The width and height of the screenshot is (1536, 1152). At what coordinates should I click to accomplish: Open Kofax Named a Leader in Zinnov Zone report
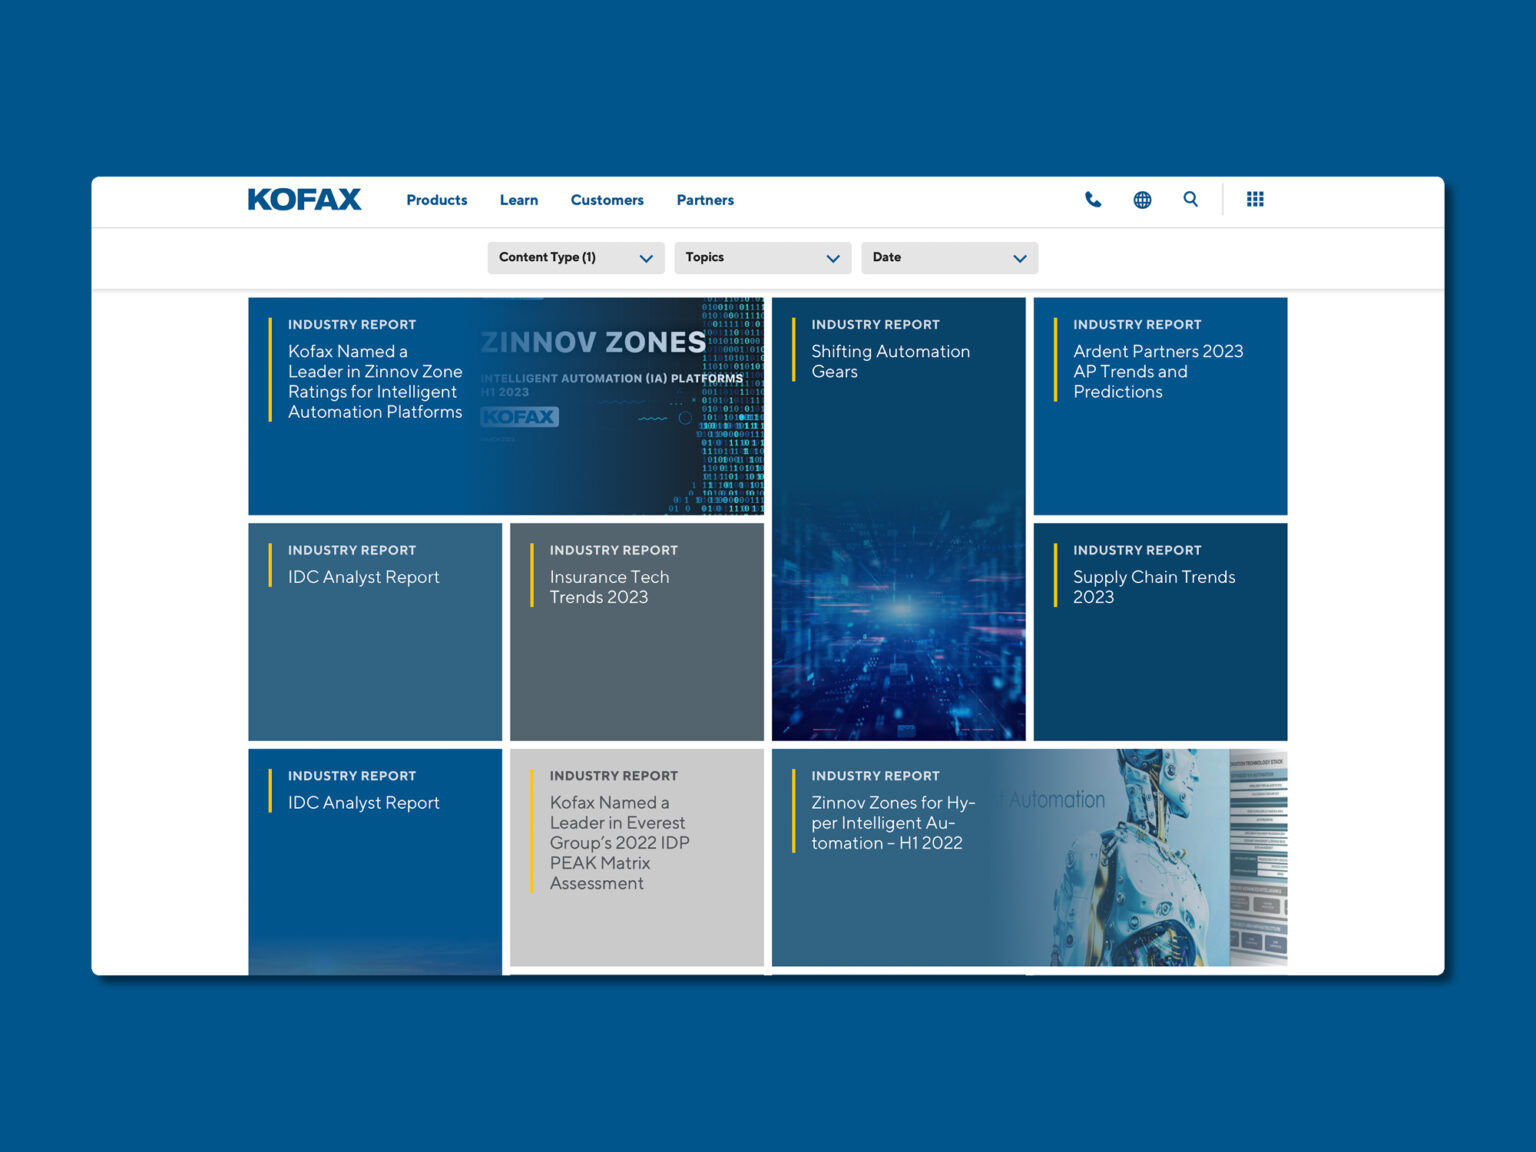375,382
